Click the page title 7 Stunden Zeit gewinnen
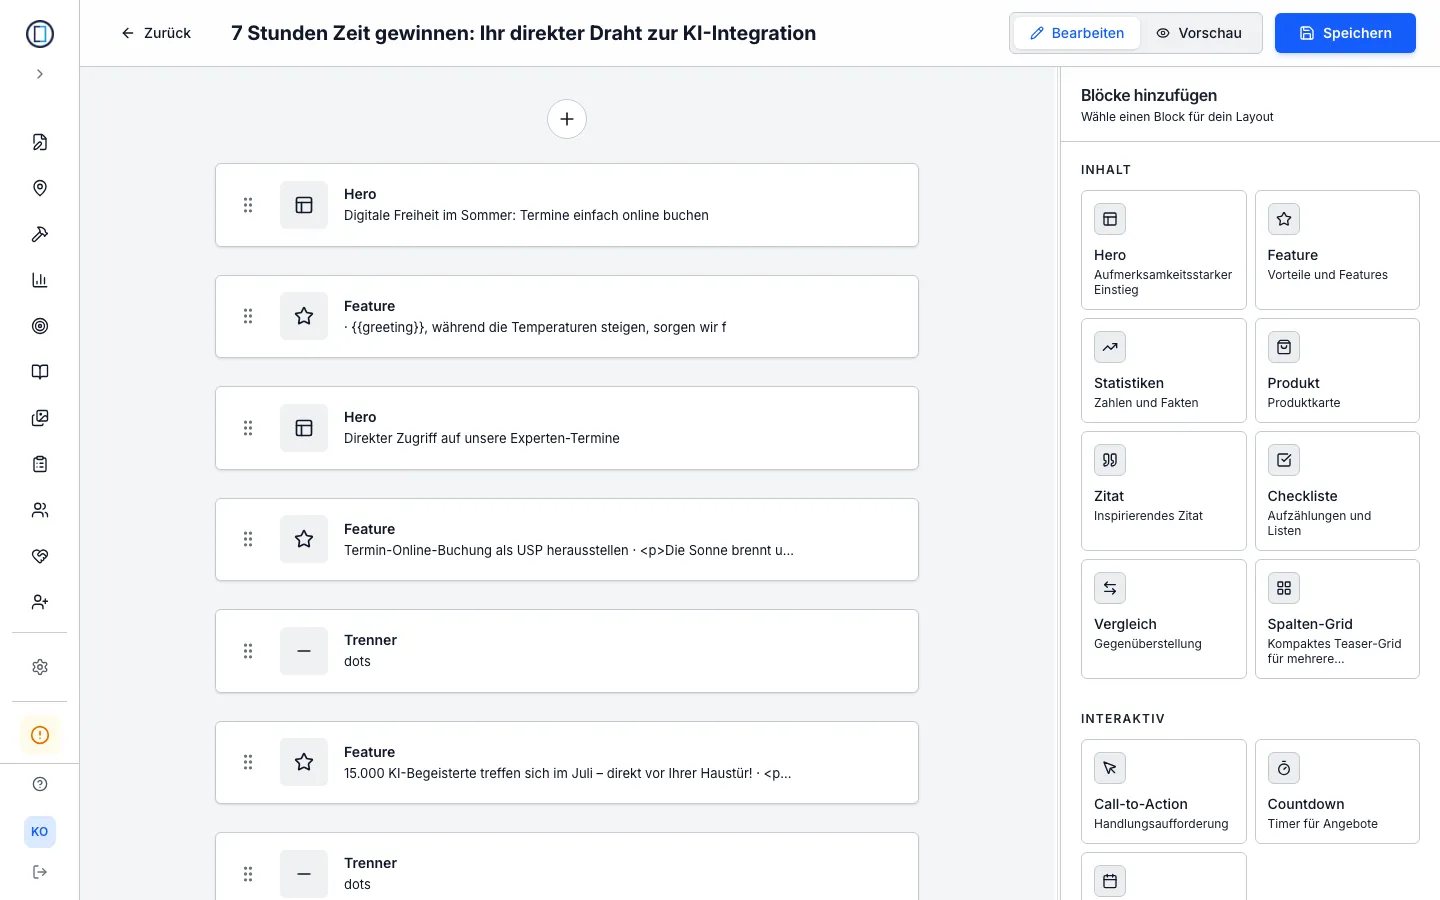Screen dimensions: 1440x900 pyautogui.click(x=523, y=33)
